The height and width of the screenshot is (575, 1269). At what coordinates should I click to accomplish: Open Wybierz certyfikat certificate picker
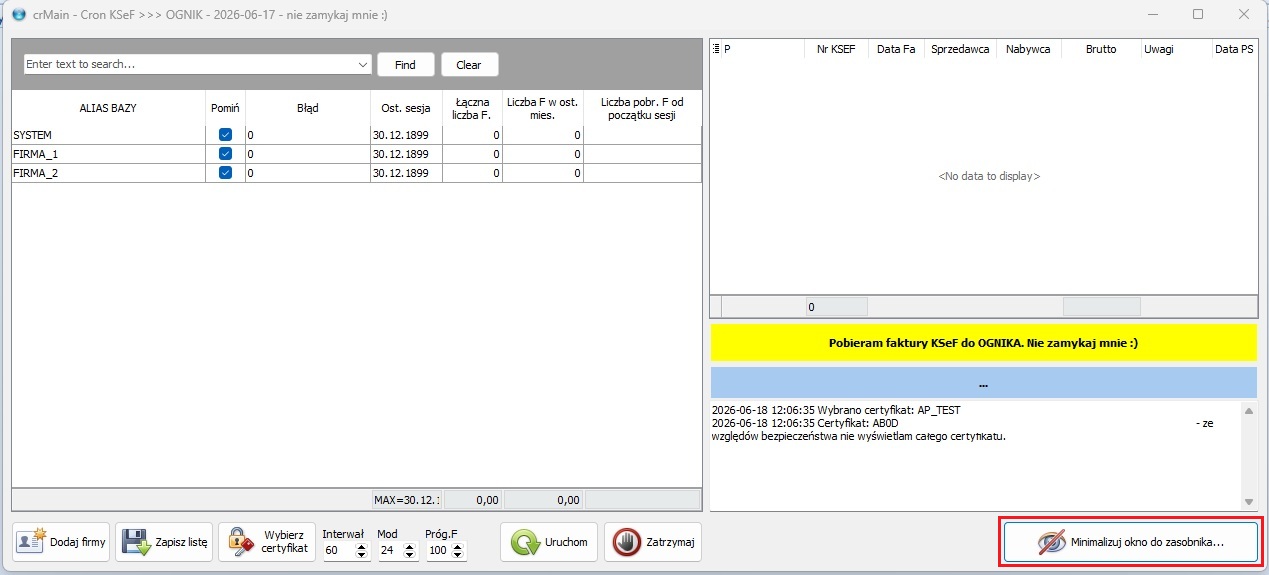pyautogui.click(x=267, y=542)
